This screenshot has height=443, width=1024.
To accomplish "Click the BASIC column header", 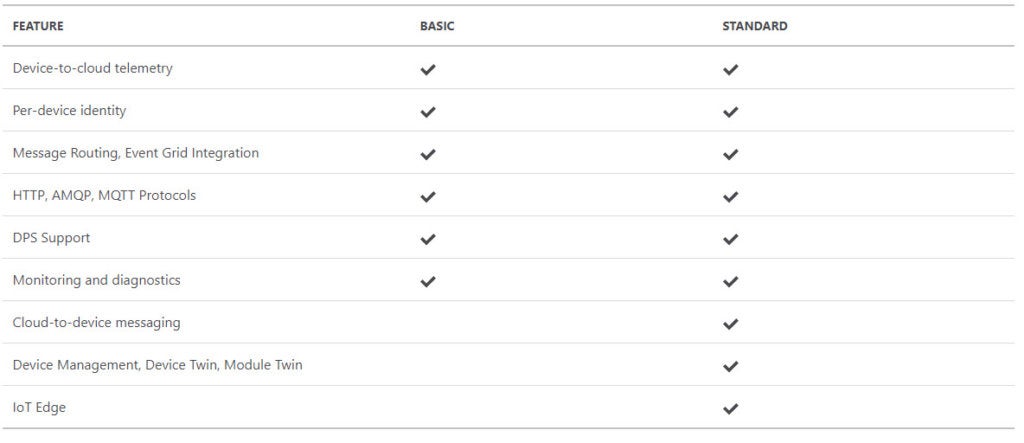I will coord(437,27).
